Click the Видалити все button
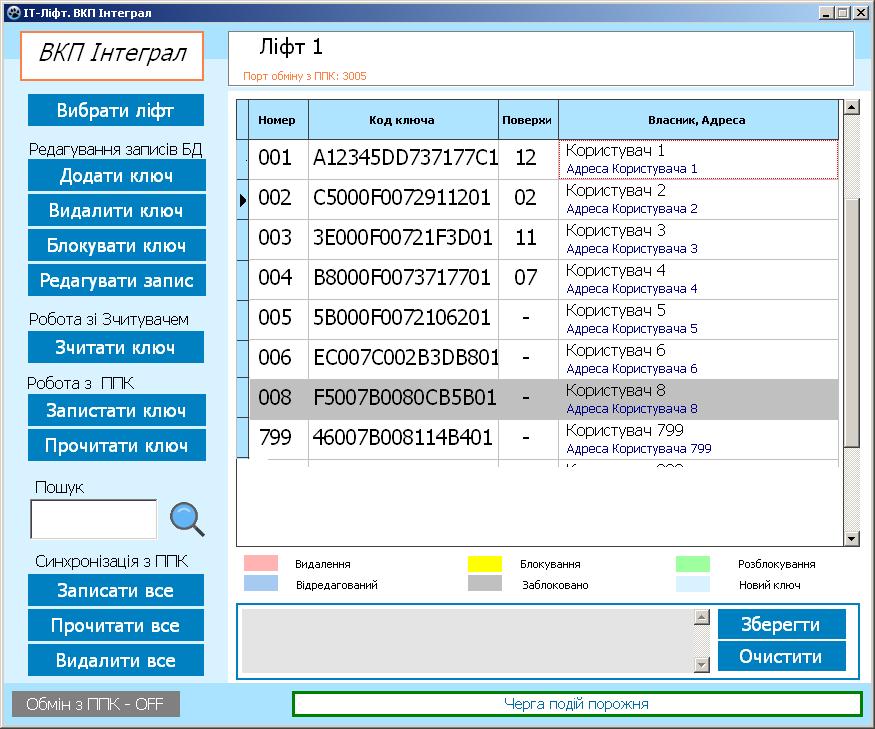Image resolution: width=875 pixels, height=729 pixels. click(116, 660)
